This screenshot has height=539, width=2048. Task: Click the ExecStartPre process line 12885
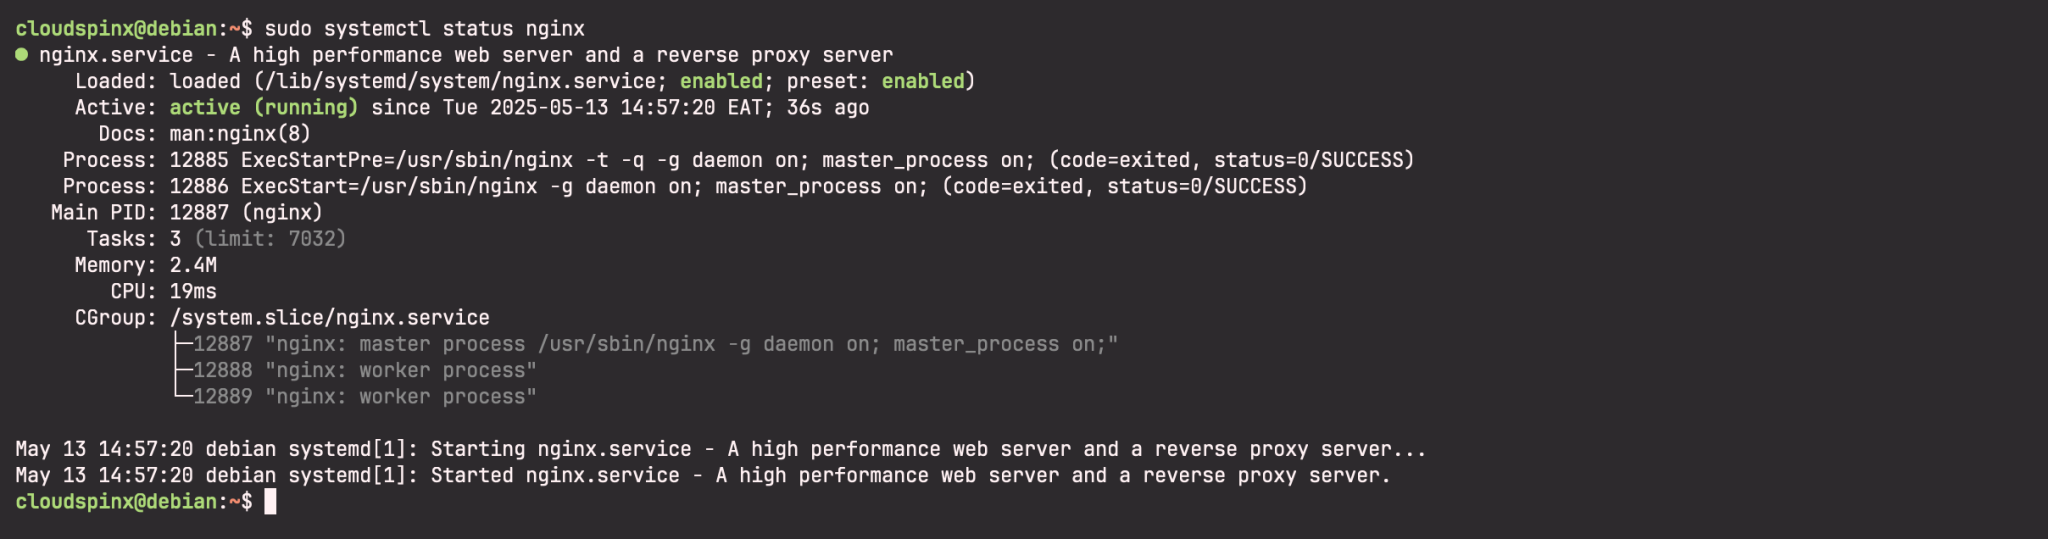tap(790, 160)
